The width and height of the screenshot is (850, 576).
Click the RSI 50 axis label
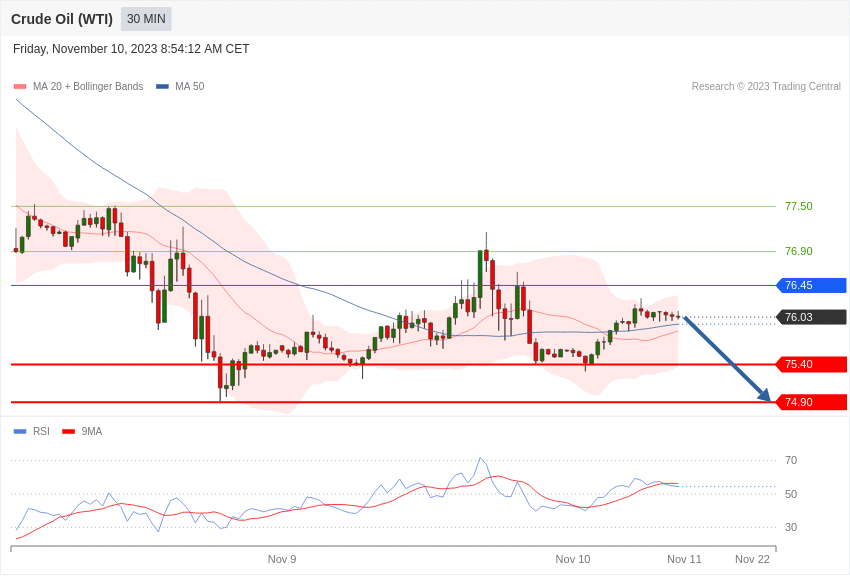coord(791,494)
